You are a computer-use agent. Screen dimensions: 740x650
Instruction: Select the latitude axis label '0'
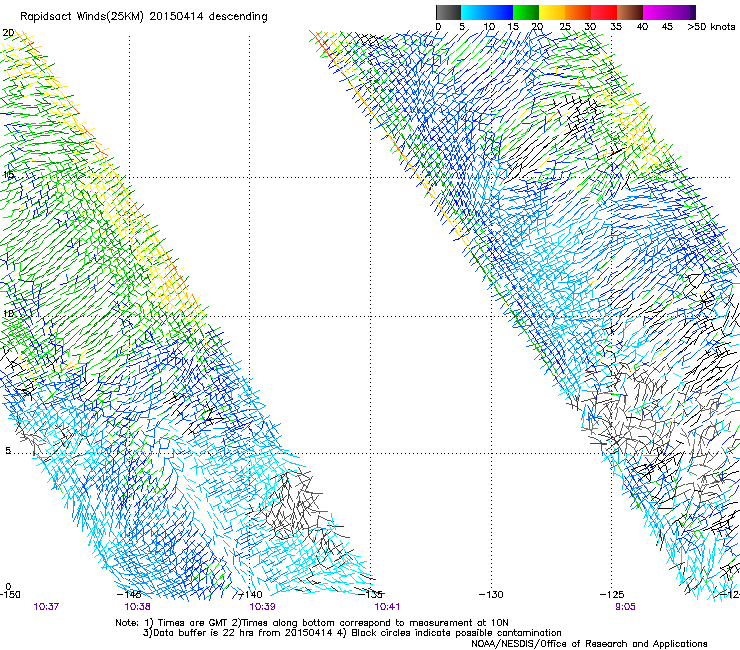8,587
